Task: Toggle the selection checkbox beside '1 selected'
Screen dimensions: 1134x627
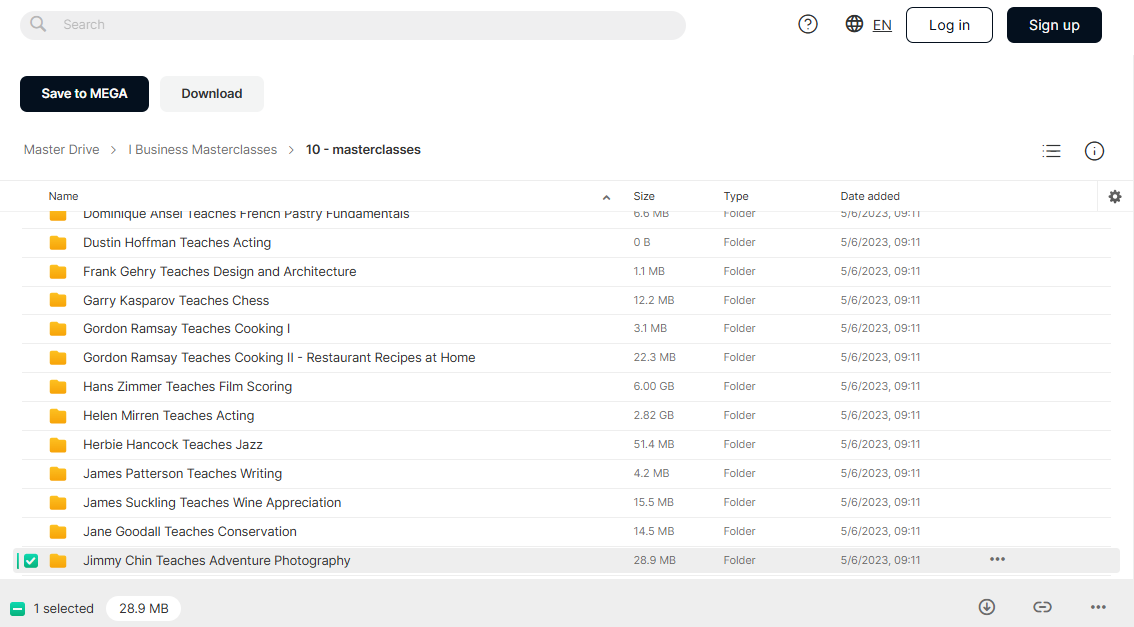Action: tap(17, 609)
